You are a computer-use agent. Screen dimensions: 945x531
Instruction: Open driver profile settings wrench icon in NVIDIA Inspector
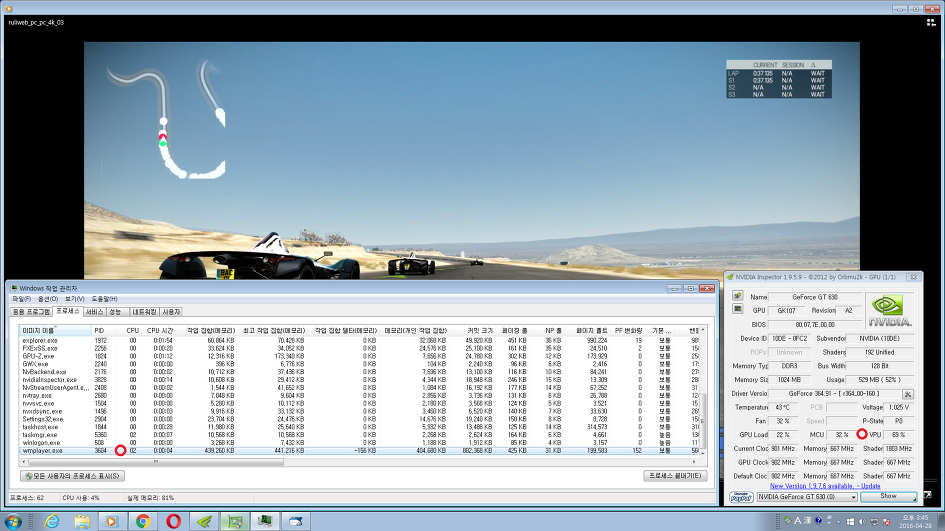click(x=908, y=394)
